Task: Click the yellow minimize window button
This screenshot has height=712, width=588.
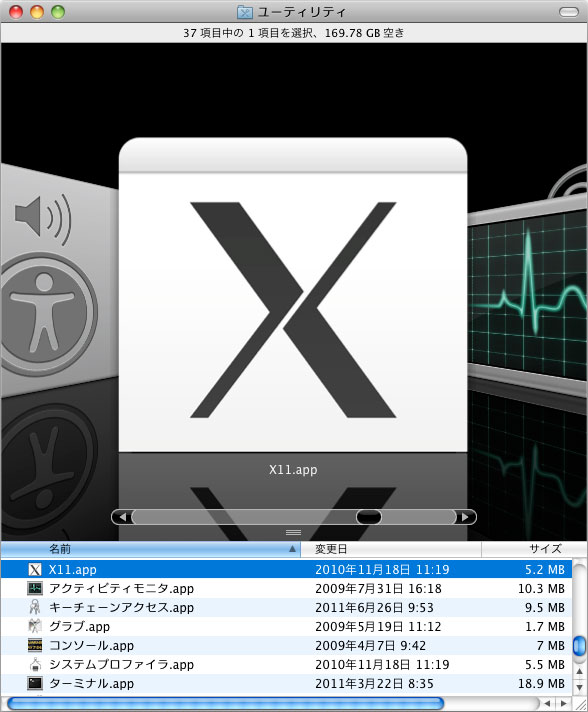Action: pos(37,12)
